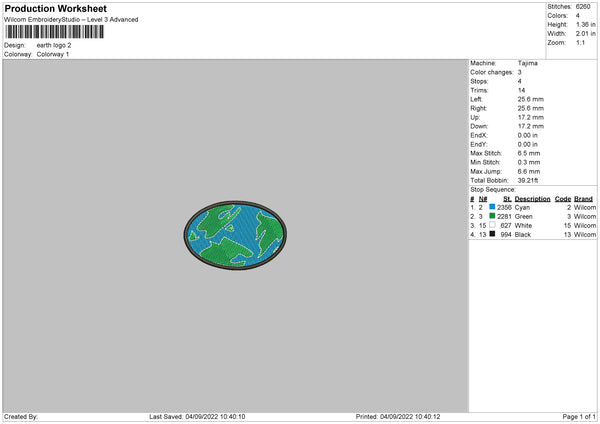Click the Min Stitch value 0.3 mm
The width and height of the screenshot is (600, 424).
click(x=529, y=162)
